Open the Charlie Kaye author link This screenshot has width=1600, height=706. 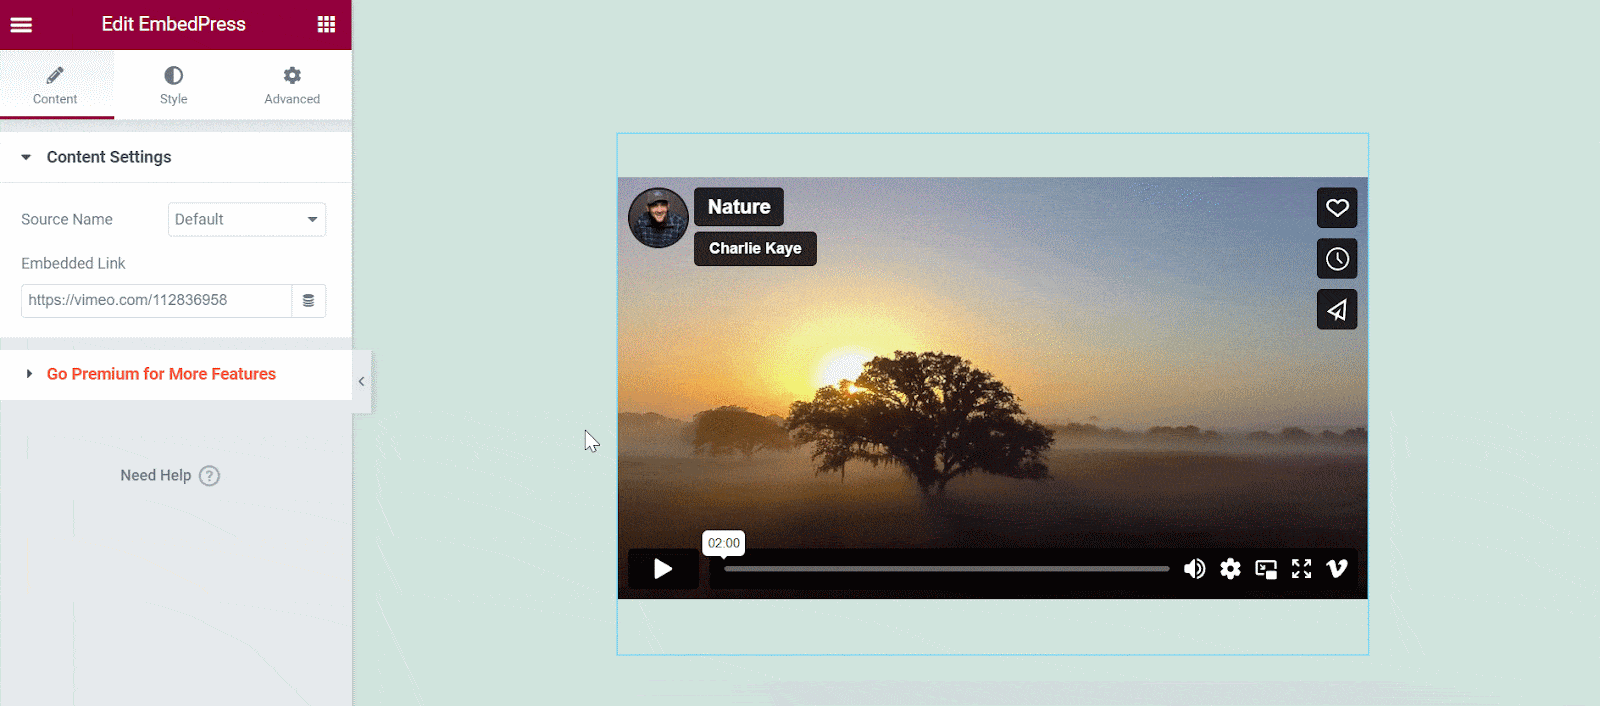[x=755, y=248]
